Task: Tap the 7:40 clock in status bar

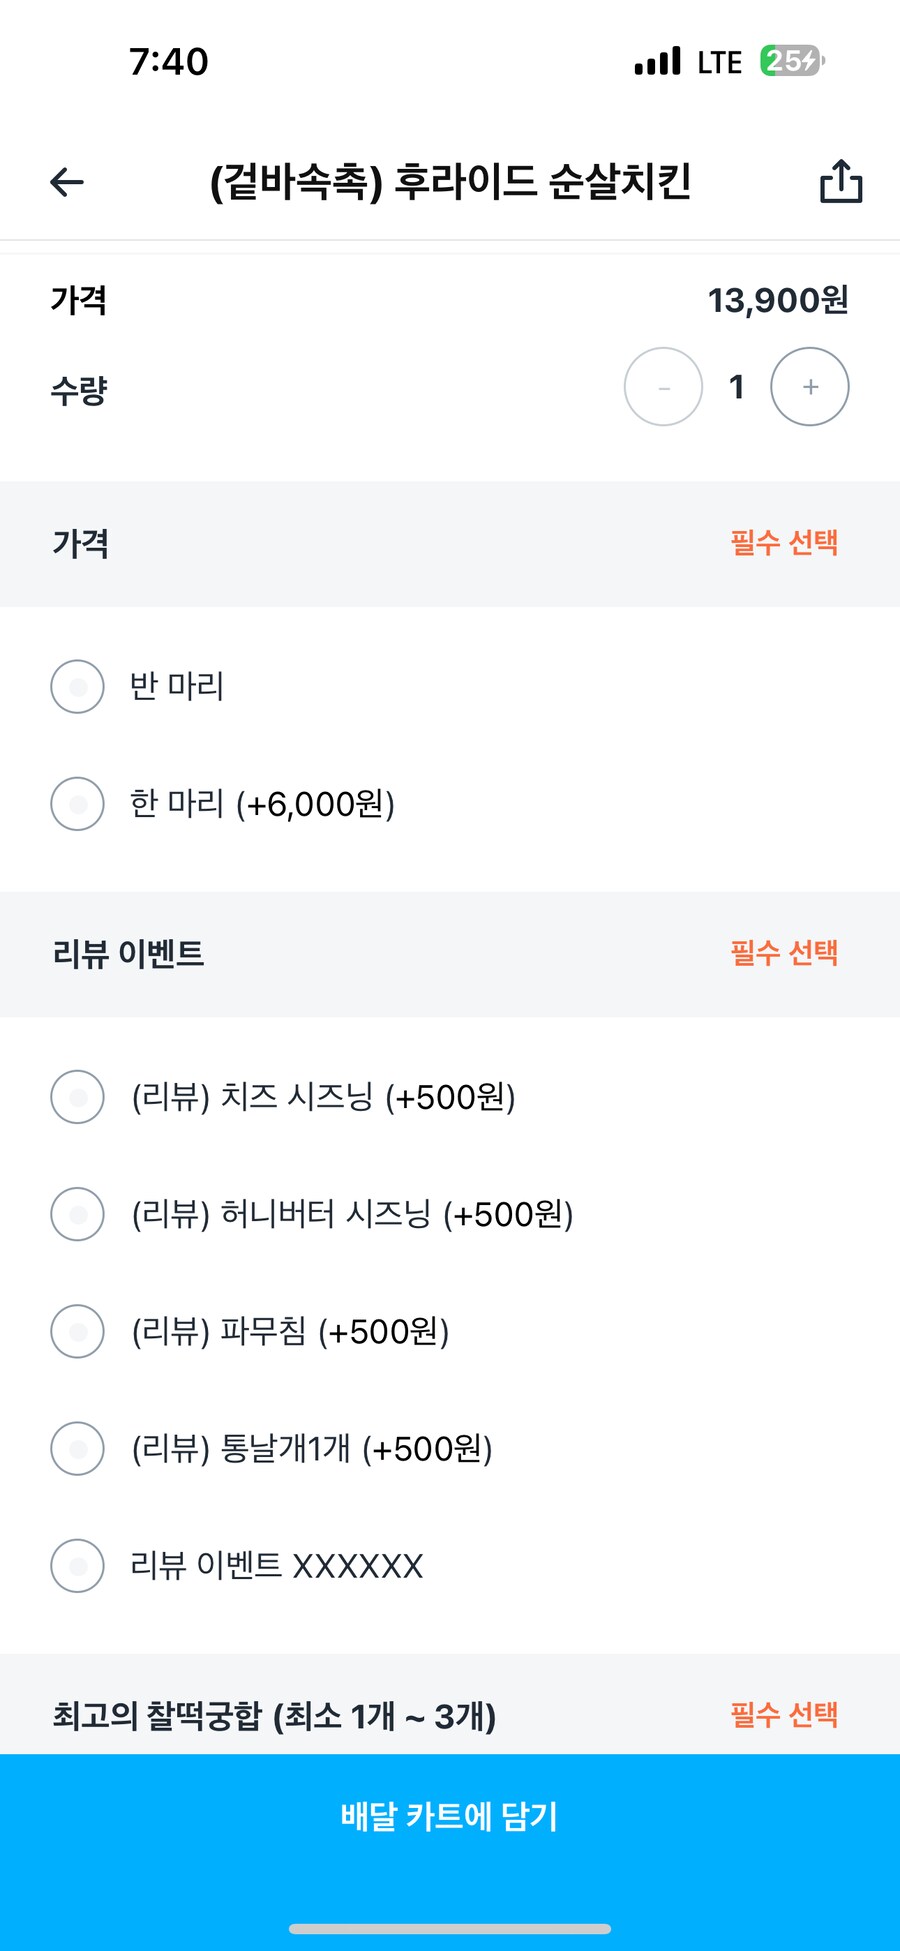Action: click(x=169, y=62)
